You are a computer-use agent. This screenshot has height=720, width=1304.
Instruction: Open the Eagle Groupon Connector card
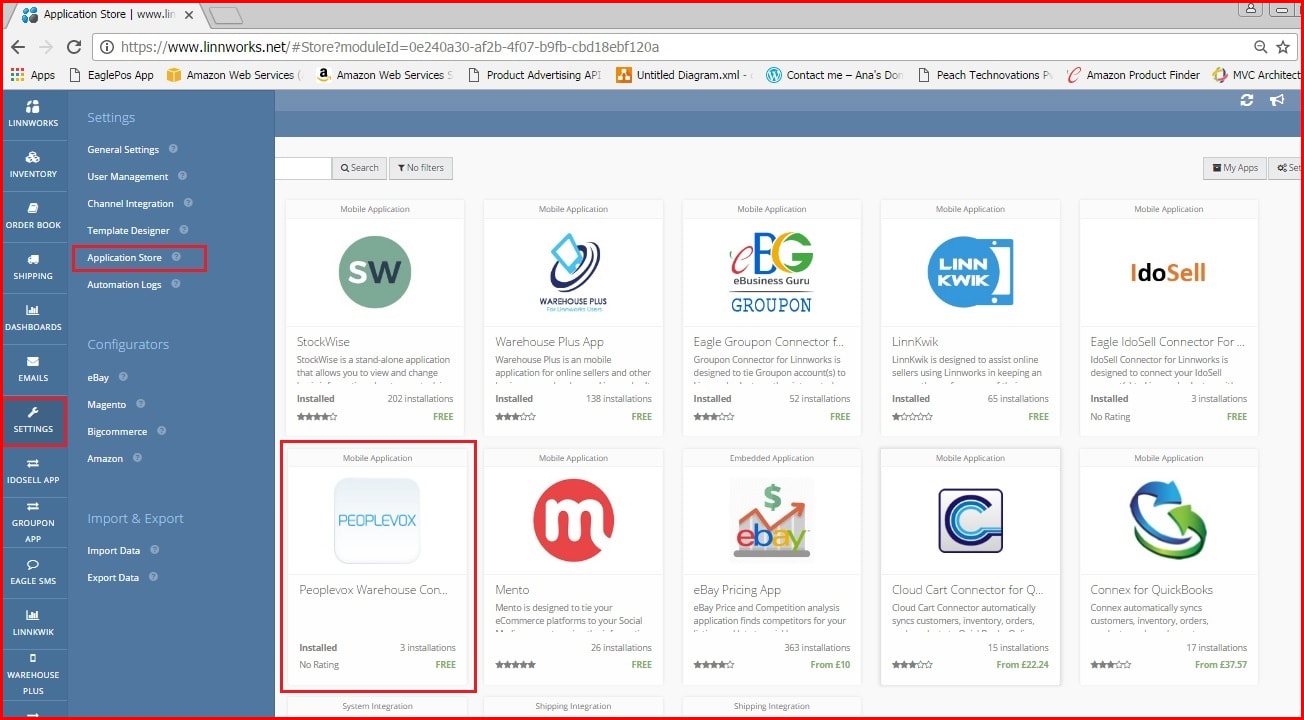pyautogui.click(x=771, y=317)
